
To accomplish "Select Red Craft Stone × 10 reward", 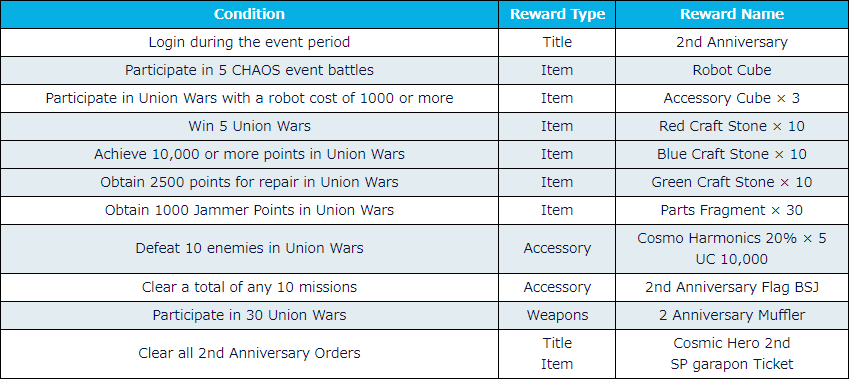I will 732,127.
